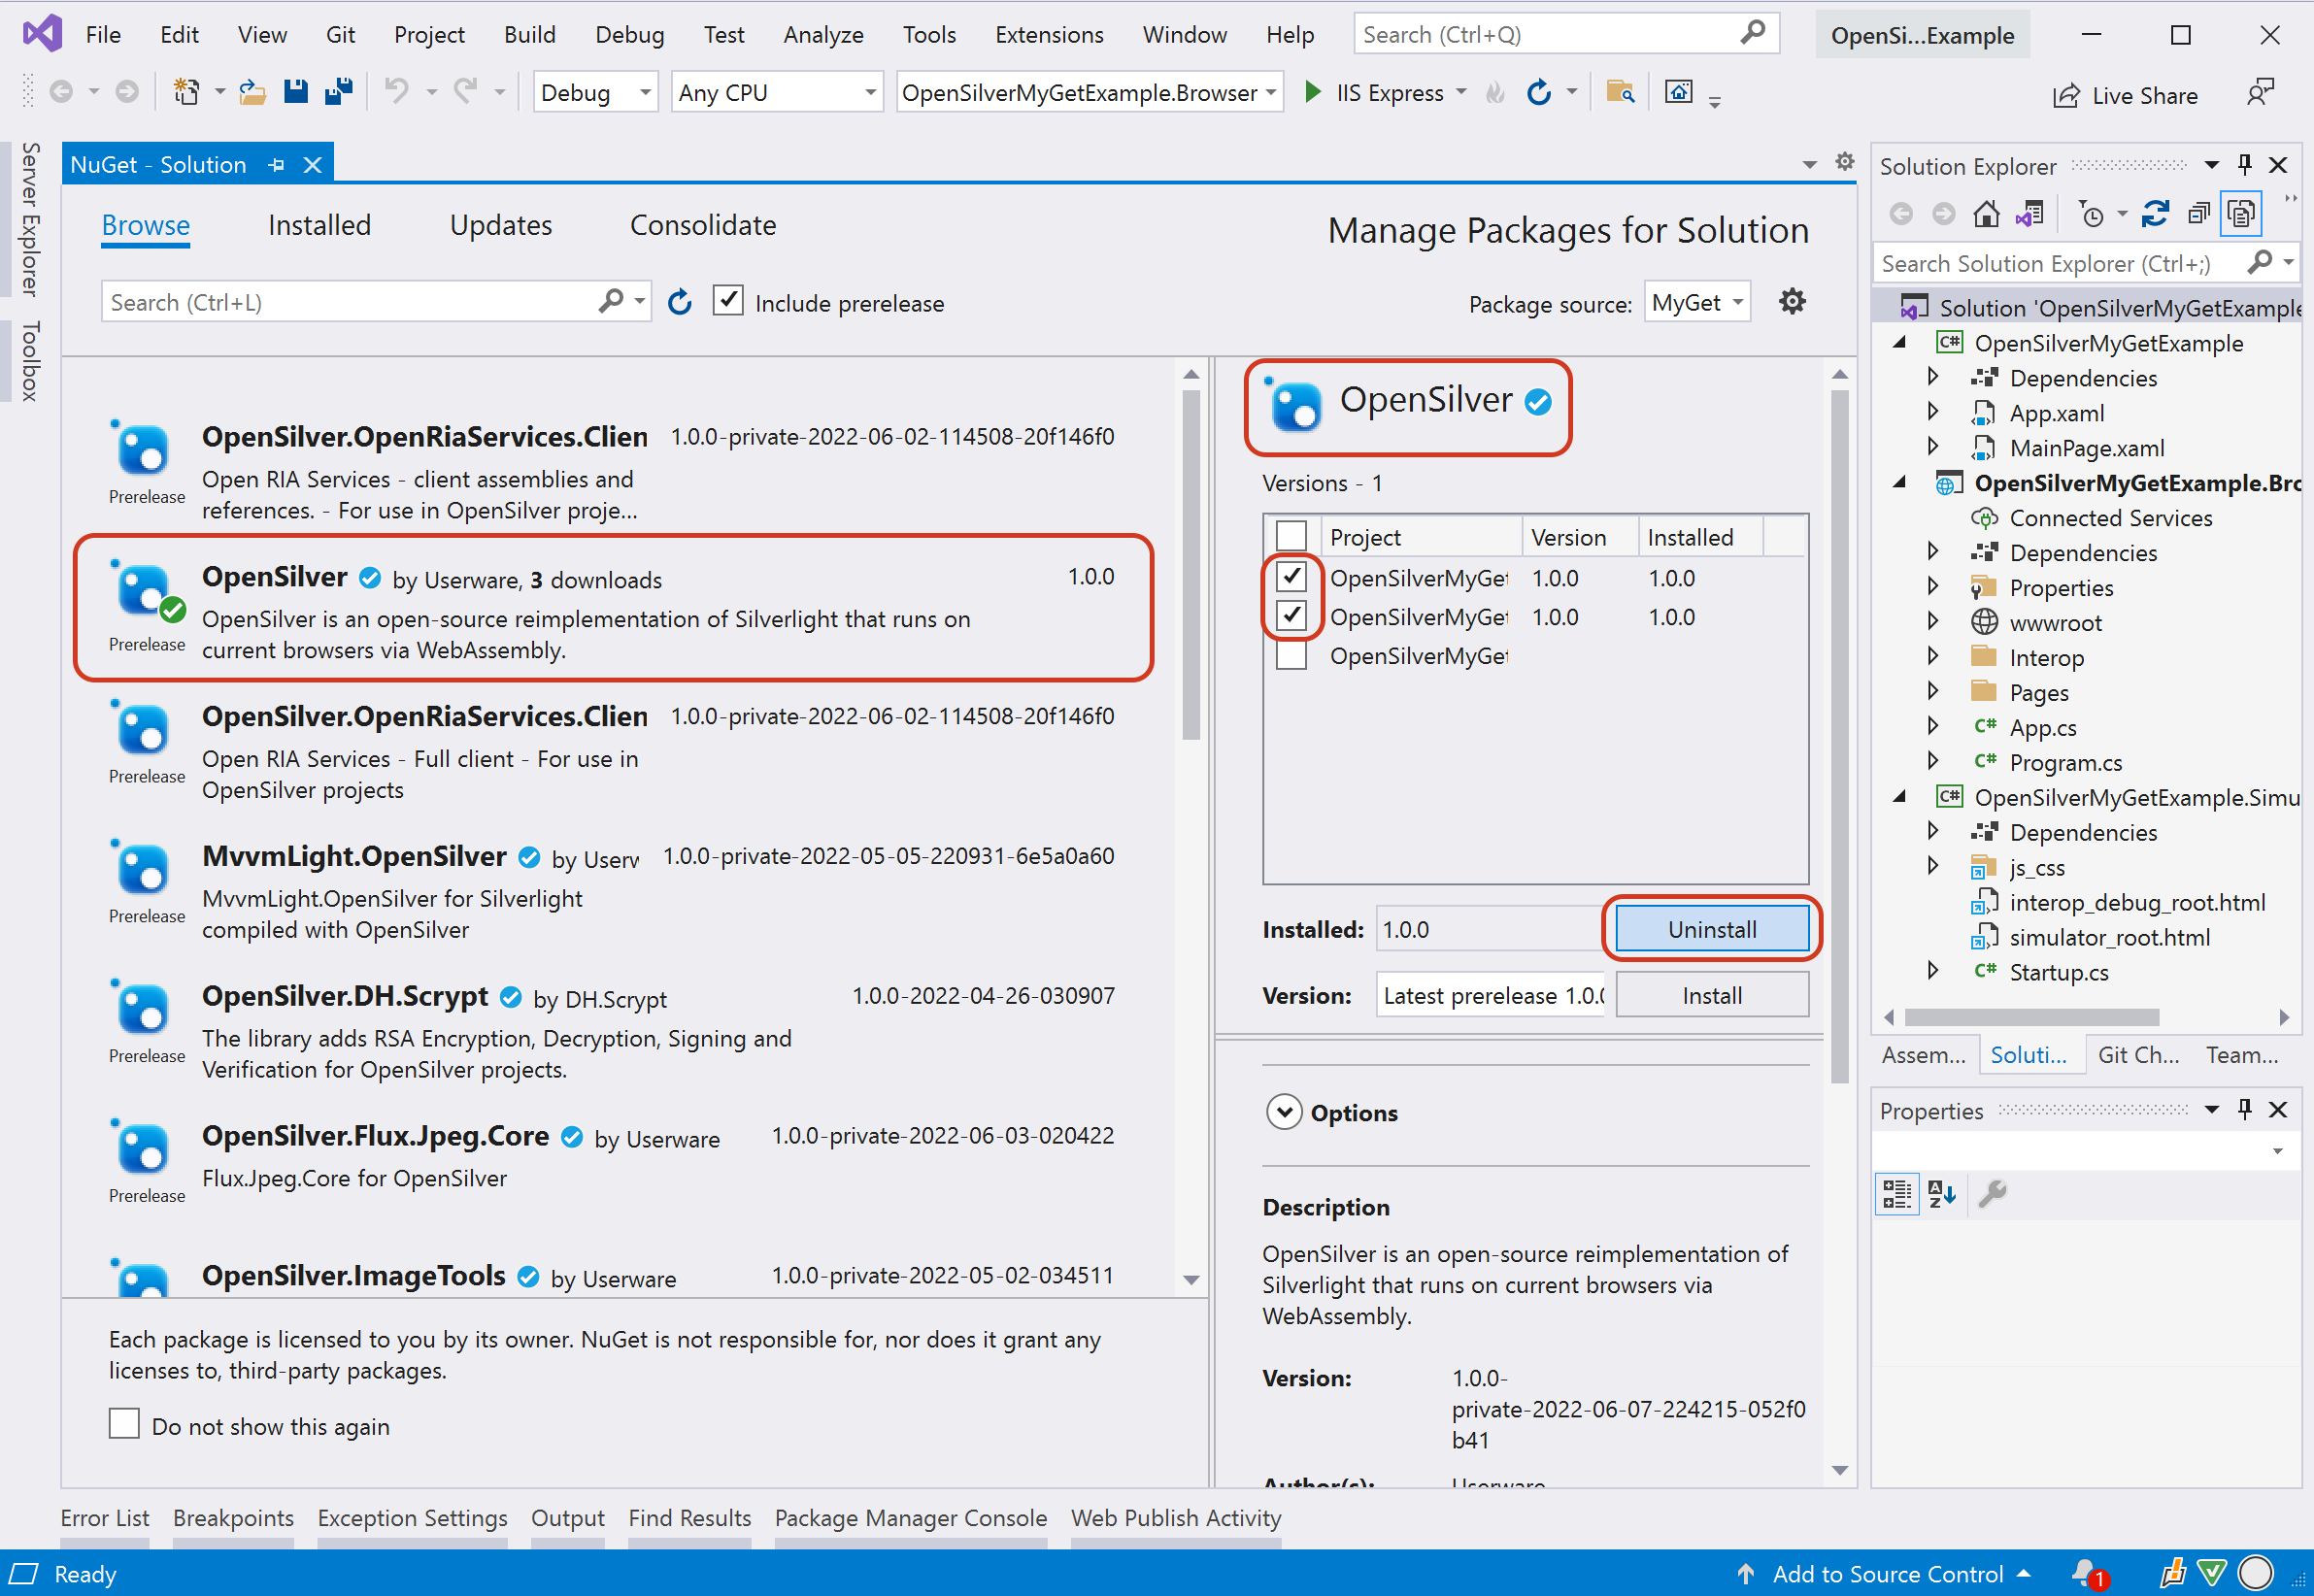
Task: Click the Undo arrow icon
Action: point(397,92)
